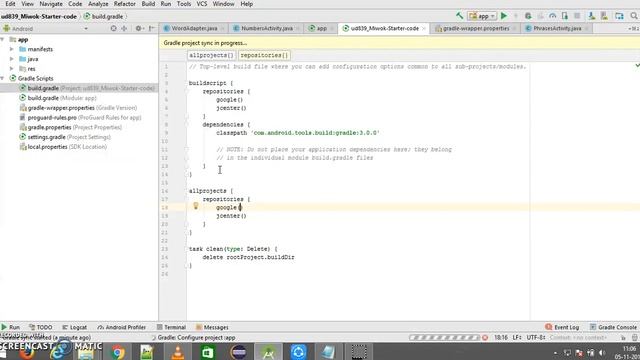Open Android Studio taskbar icon
Image resolution: width=640 pixels, height=360 pixels.
point(268,352)
